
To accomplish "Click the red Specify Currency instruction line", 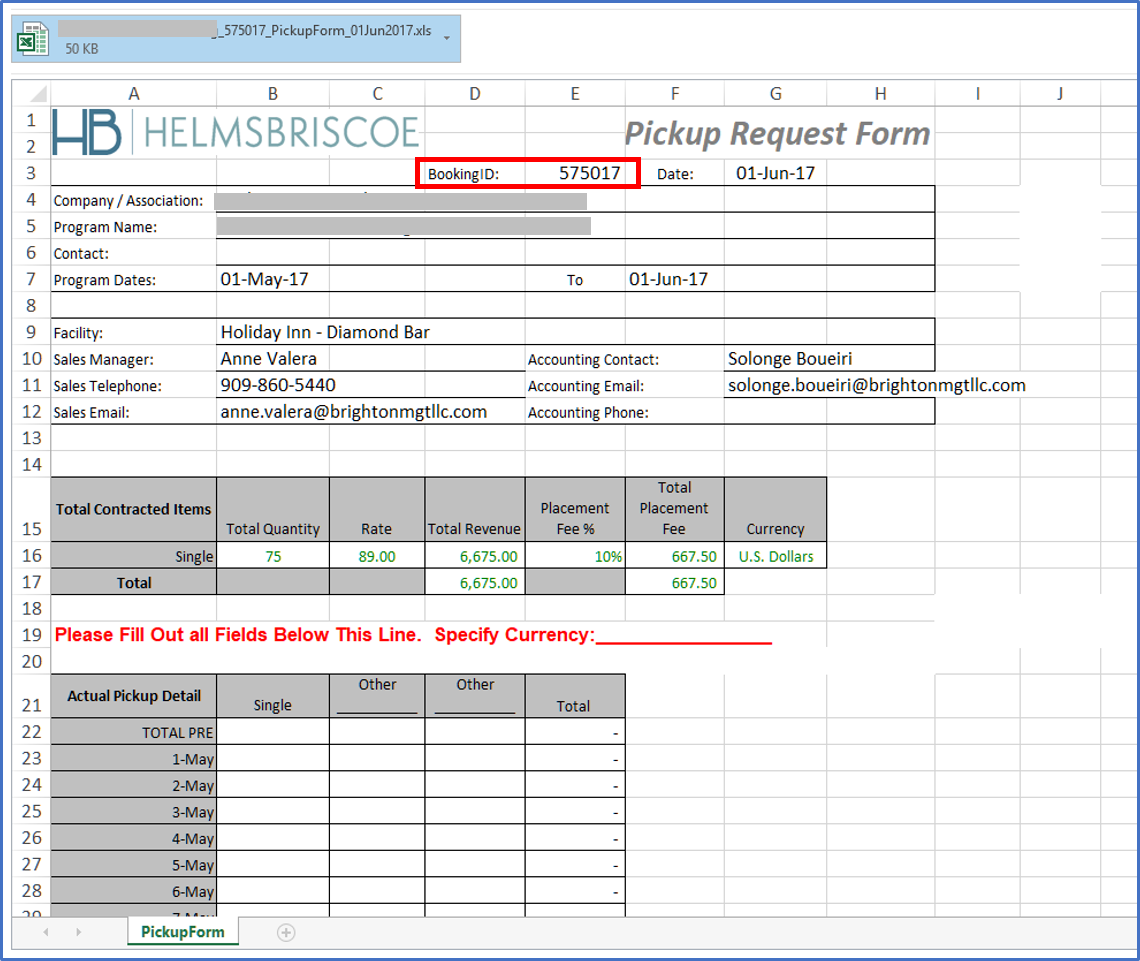I will pos(414,637).
